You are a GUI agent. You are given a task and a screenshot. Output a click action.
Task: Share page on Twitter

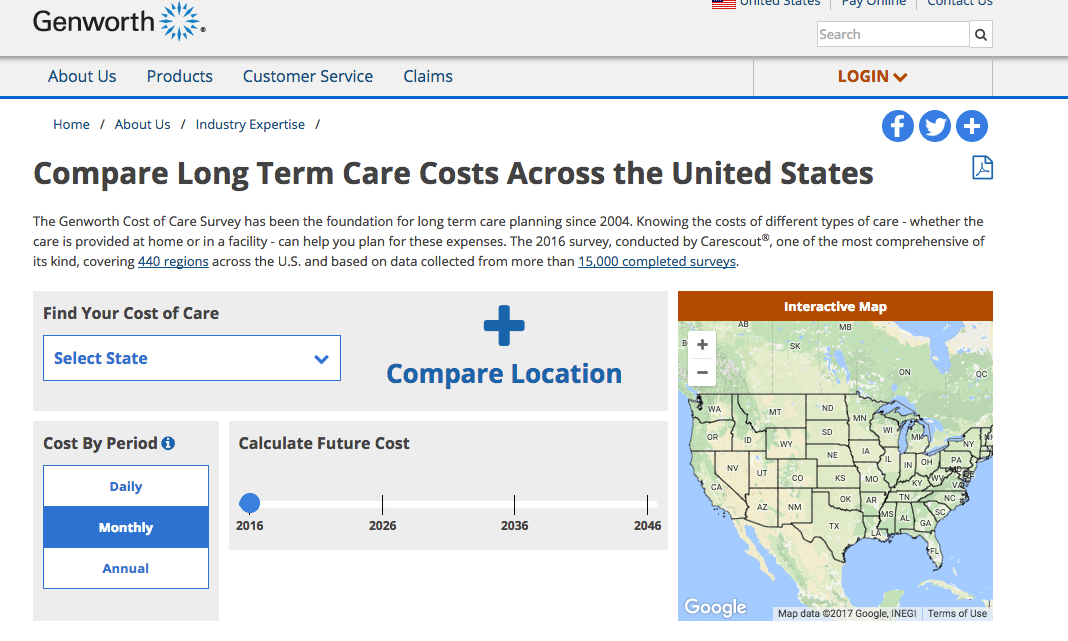(934, 126)
